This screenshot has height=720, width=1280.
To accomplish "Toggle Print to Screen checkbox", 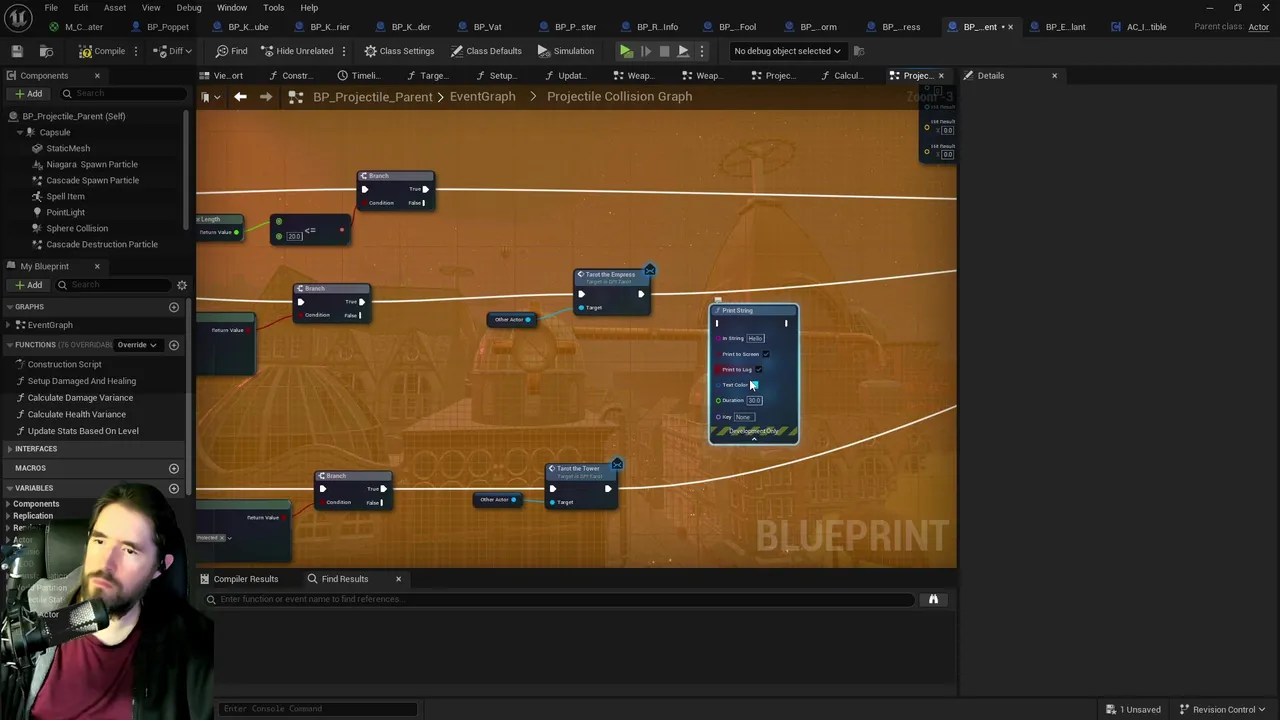I will coord(766,354).
